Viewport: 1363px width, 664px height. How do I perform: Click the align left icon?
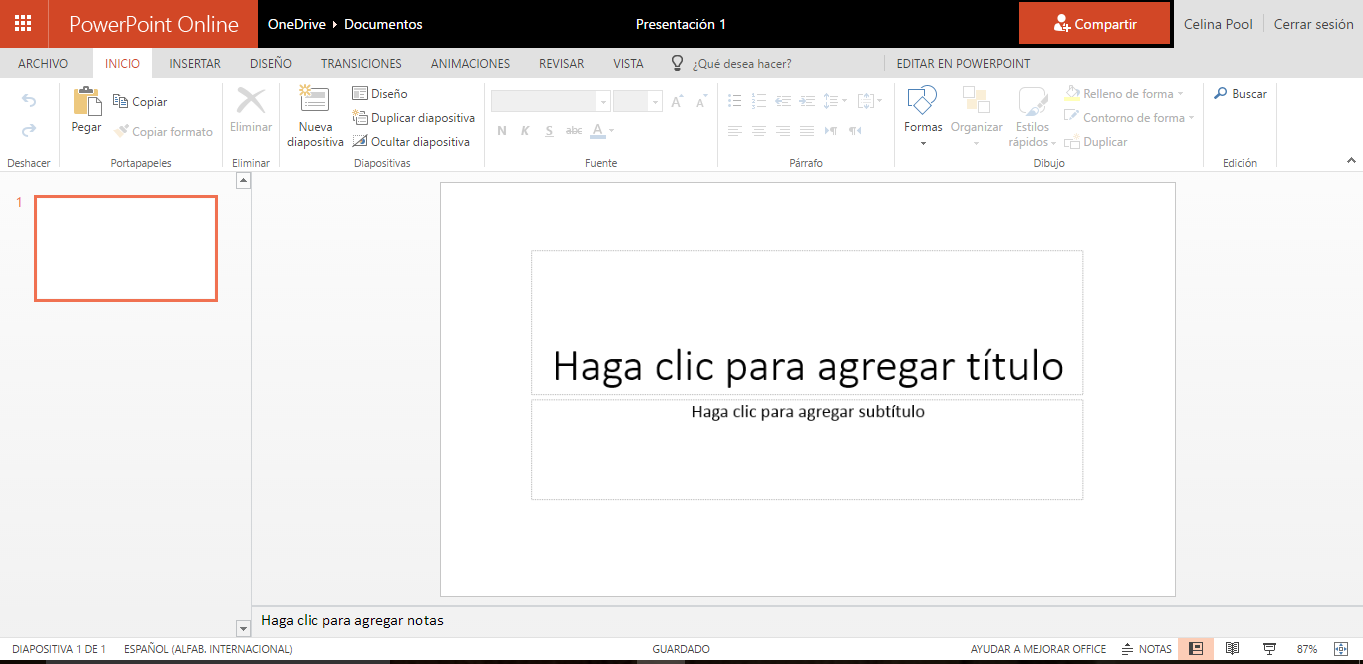(735, 131)
